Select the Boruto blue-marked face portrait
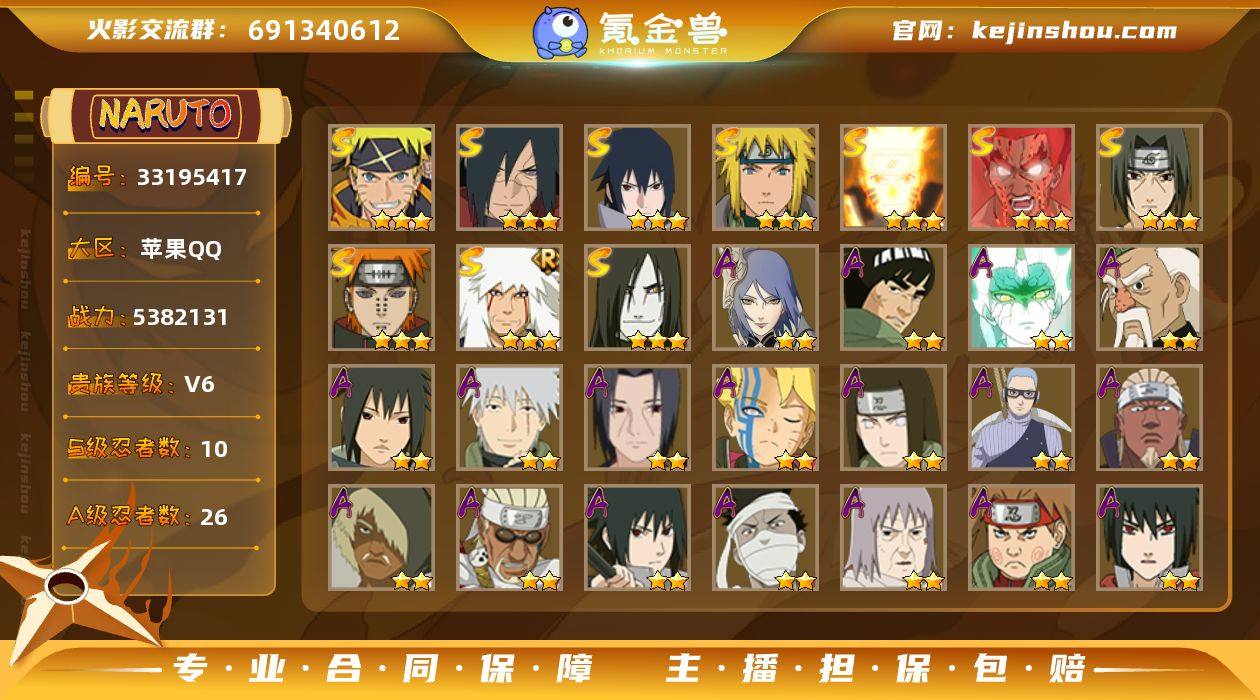 [765, 417]
